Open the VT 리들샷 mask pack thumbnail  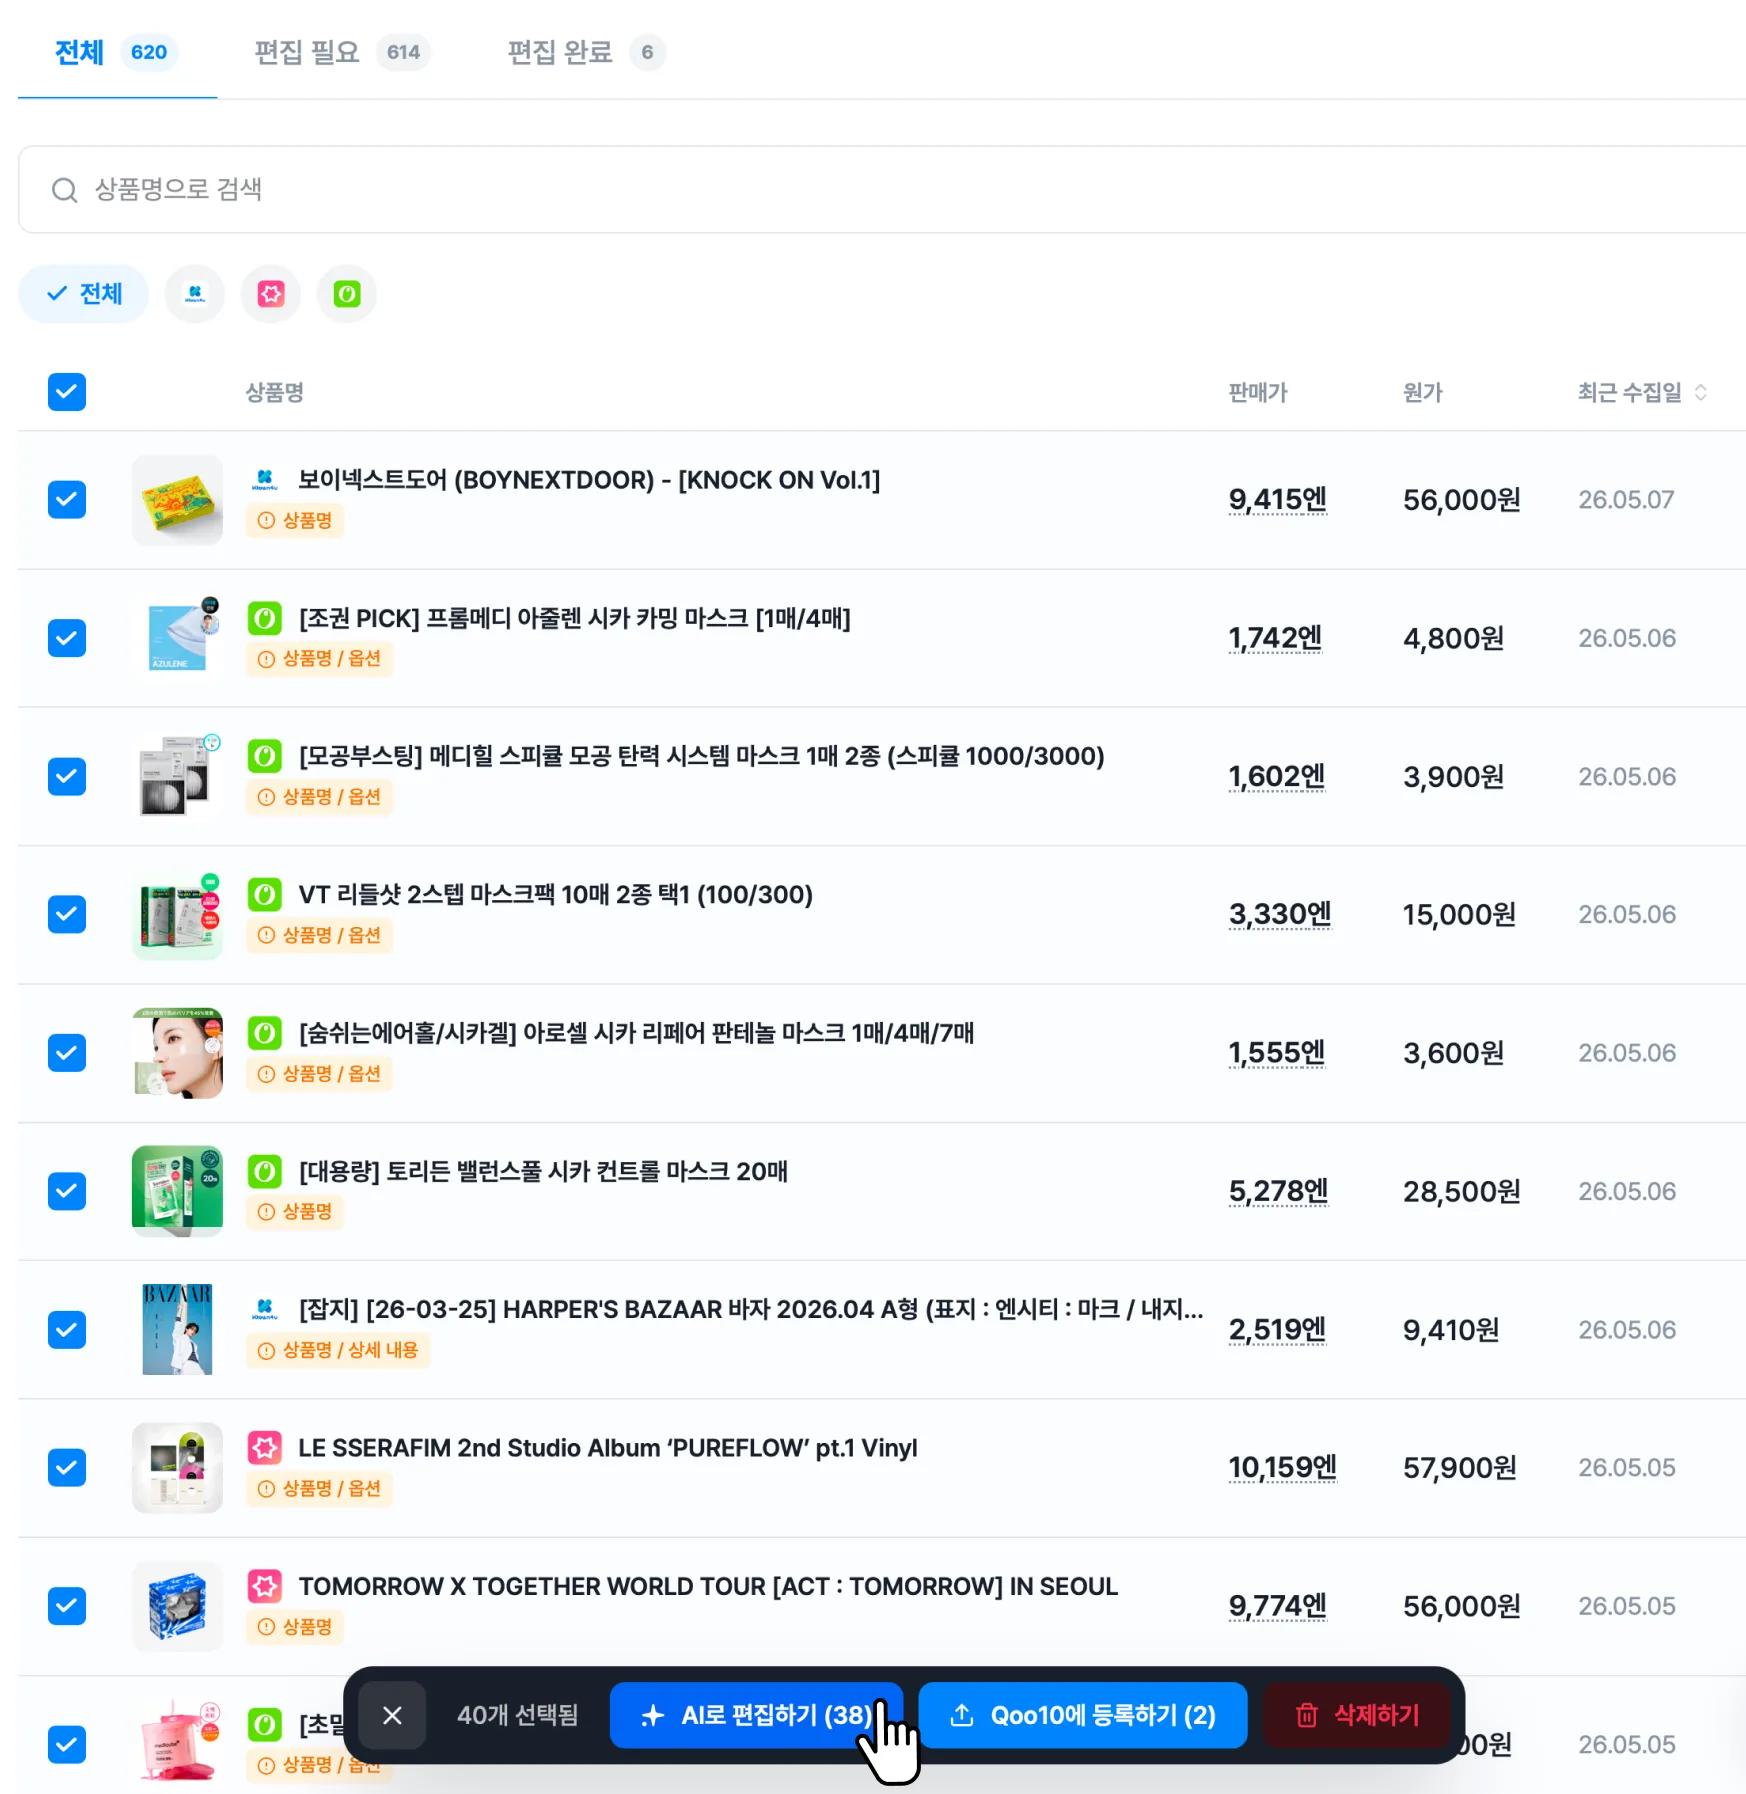click(177, 914)
